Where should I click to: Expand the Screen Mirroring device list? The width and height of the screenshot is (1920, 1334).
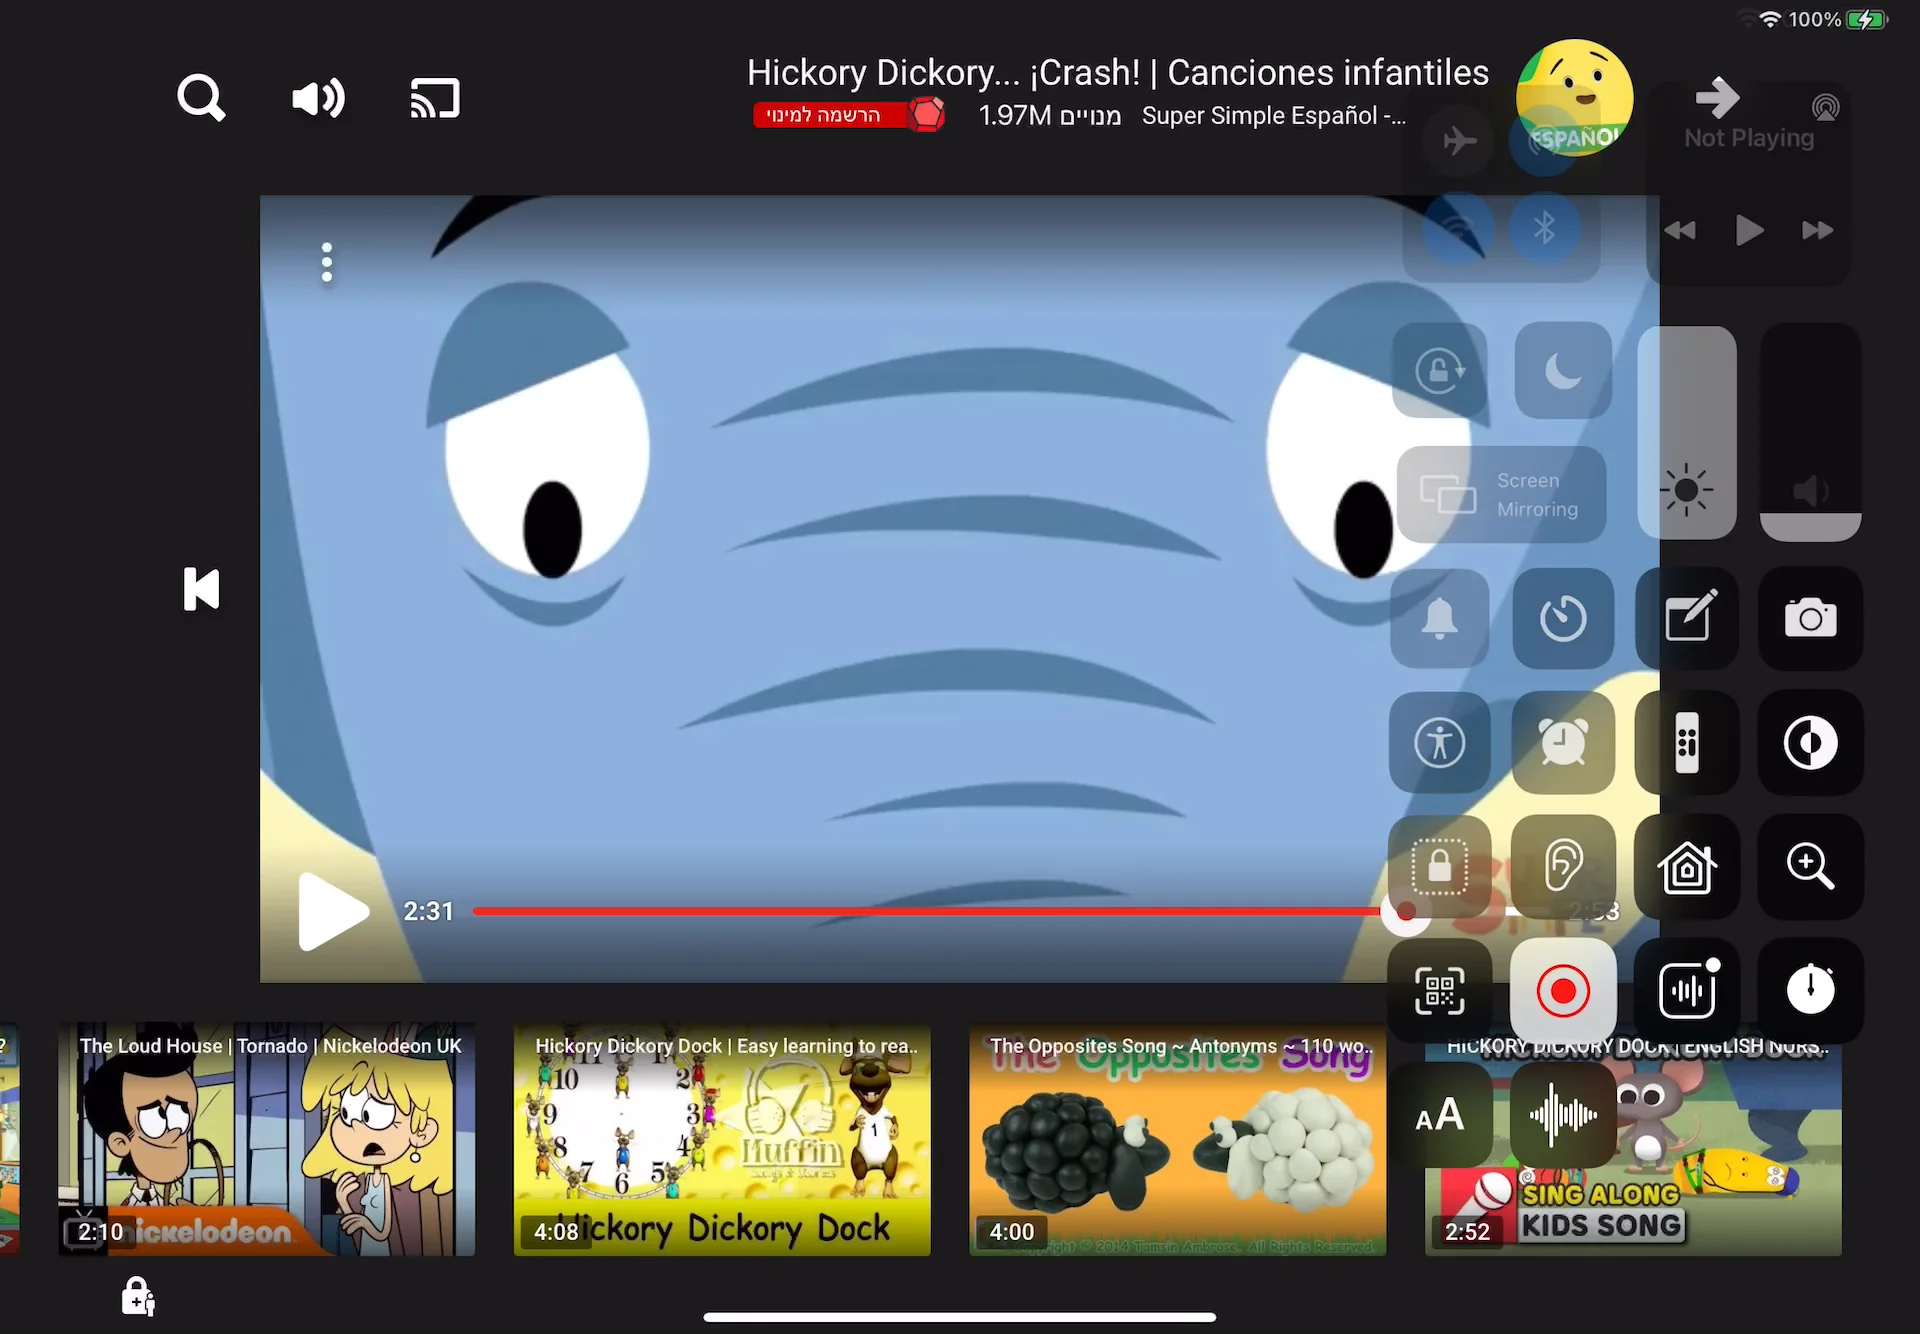point(1500,494)
